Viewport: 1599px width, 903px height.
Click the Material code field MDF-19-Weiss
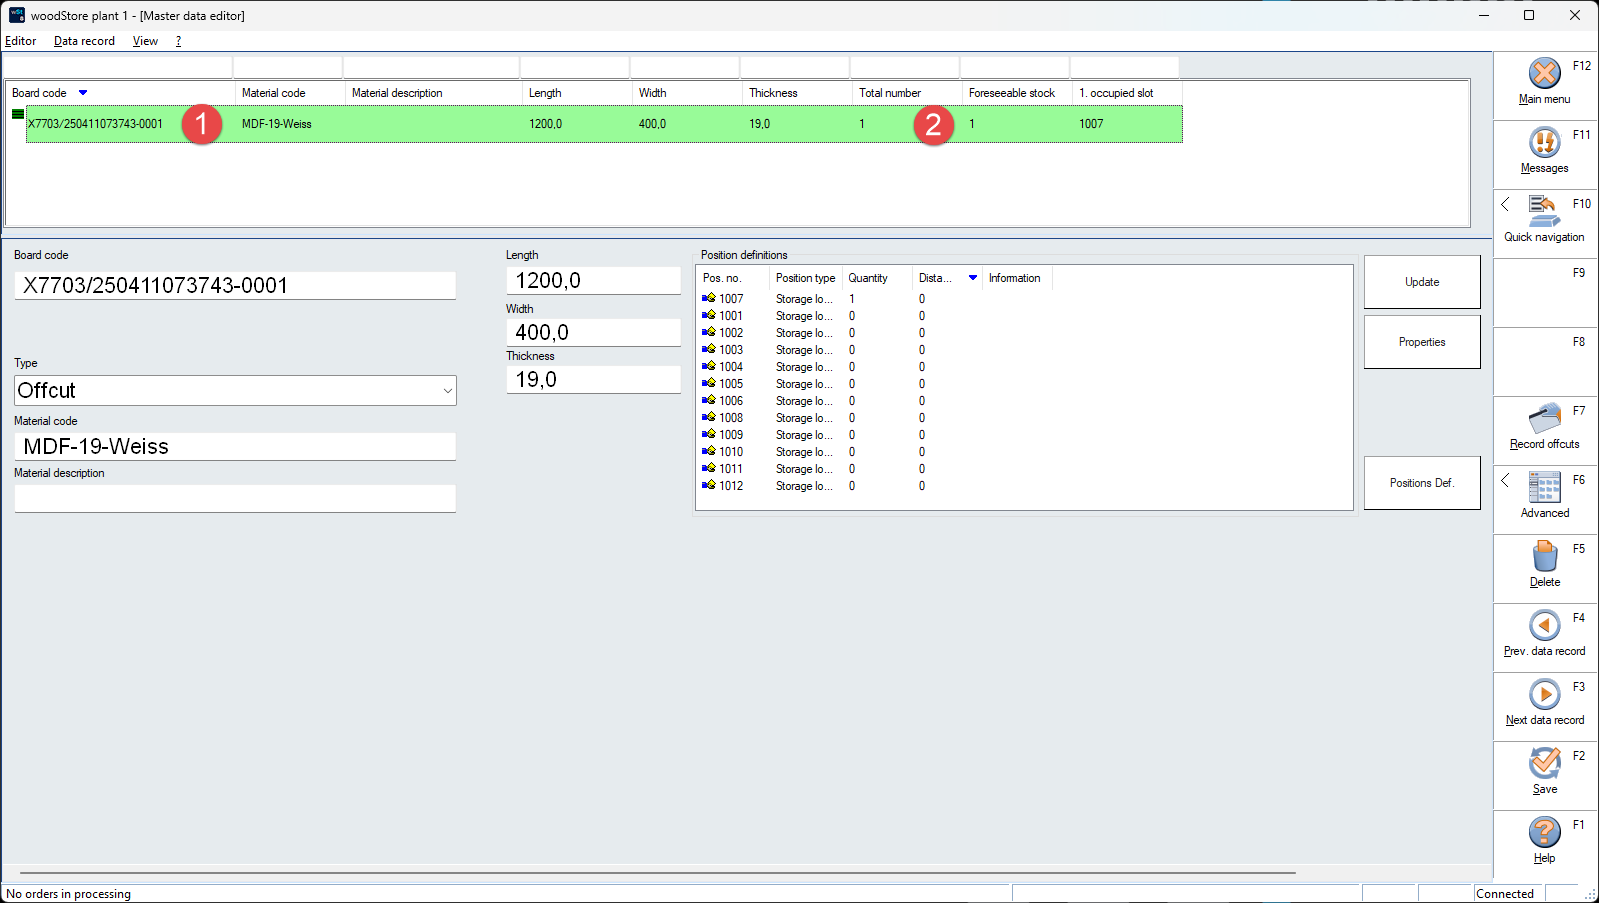pyautogui.click(x=235, y=446)
